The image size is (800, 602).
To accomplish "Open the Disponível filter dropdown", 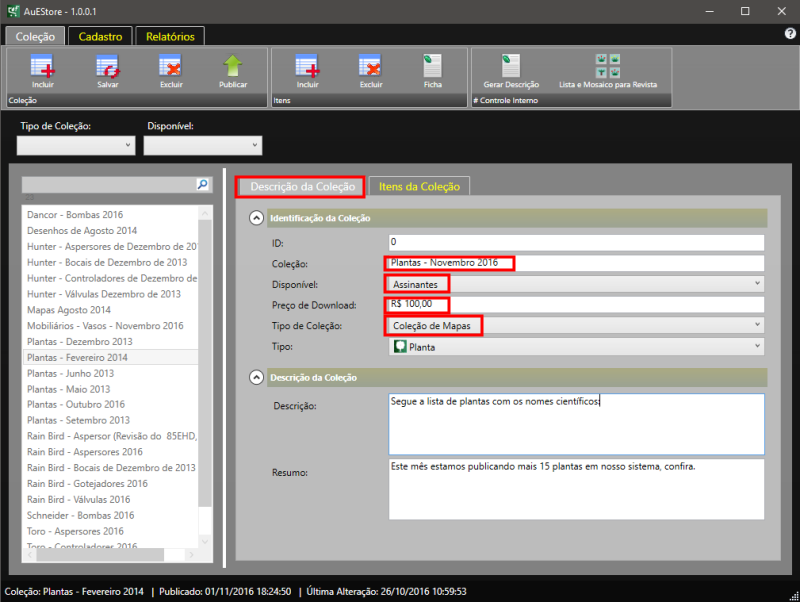I will click(203, 146).
